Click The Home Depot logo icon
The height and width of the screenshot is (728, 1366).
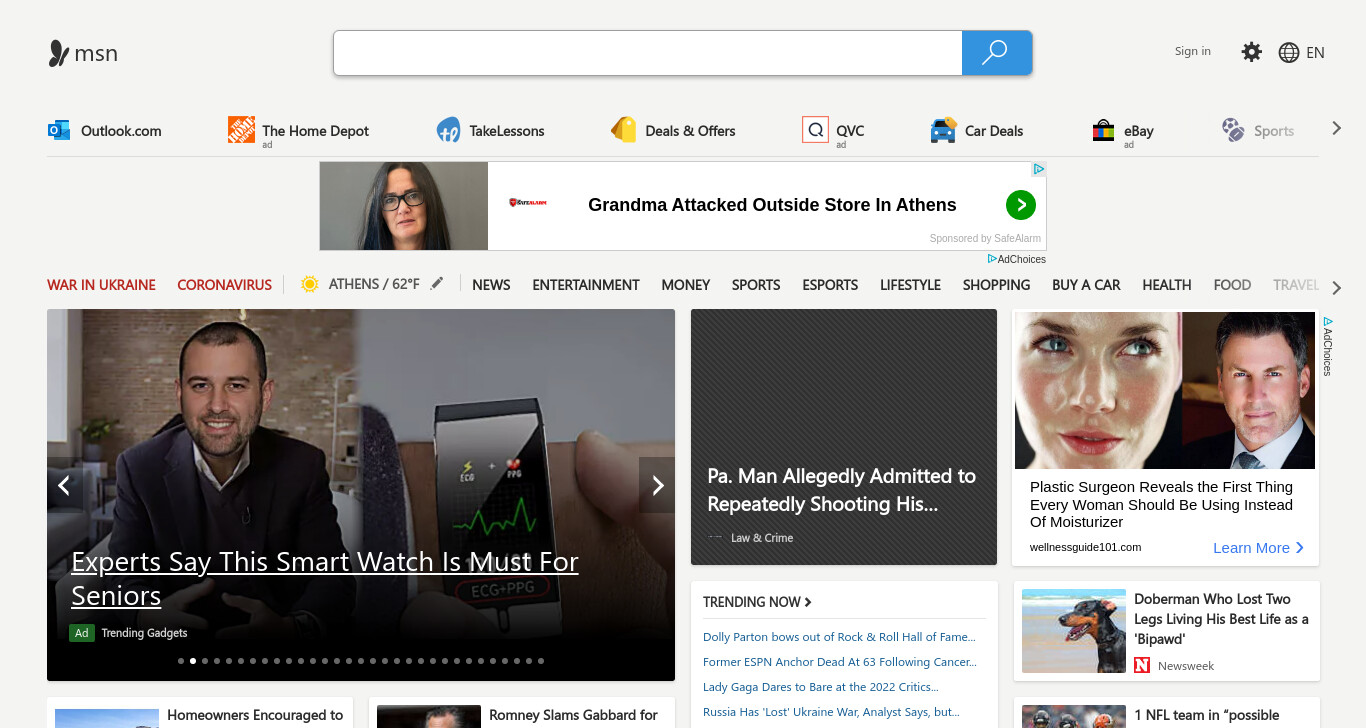pos(241,129)
